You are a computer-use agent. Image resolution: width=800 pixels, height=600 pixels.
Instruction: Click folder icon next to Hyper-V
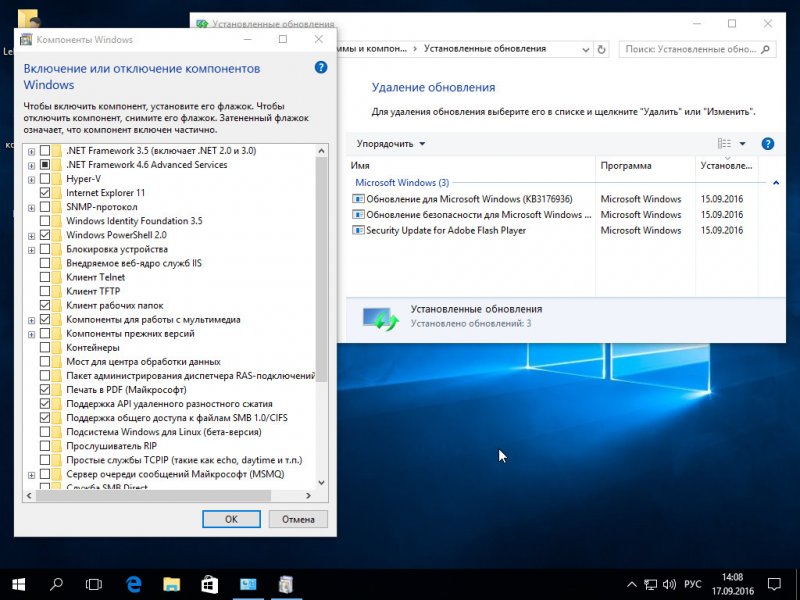(x=56, y=179)
